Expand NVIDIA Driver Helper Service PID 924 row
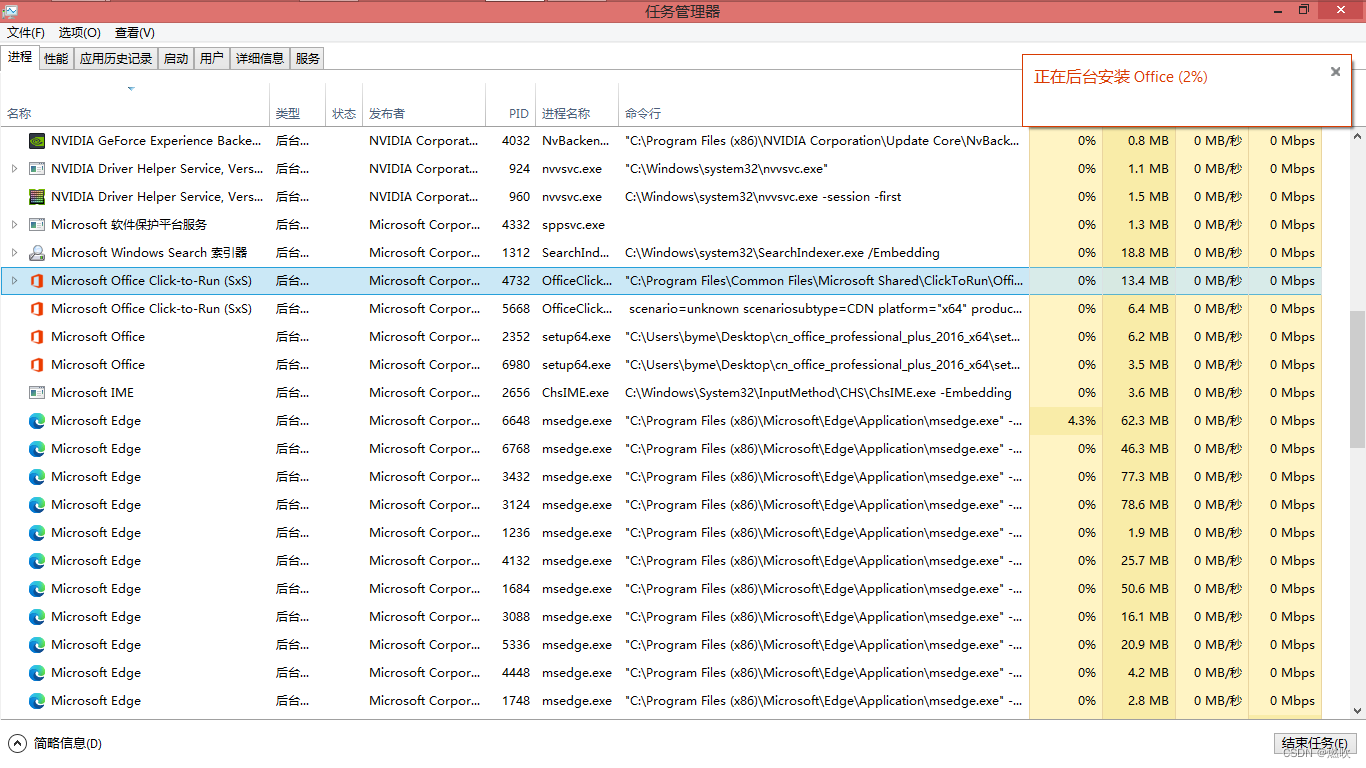 14,169
